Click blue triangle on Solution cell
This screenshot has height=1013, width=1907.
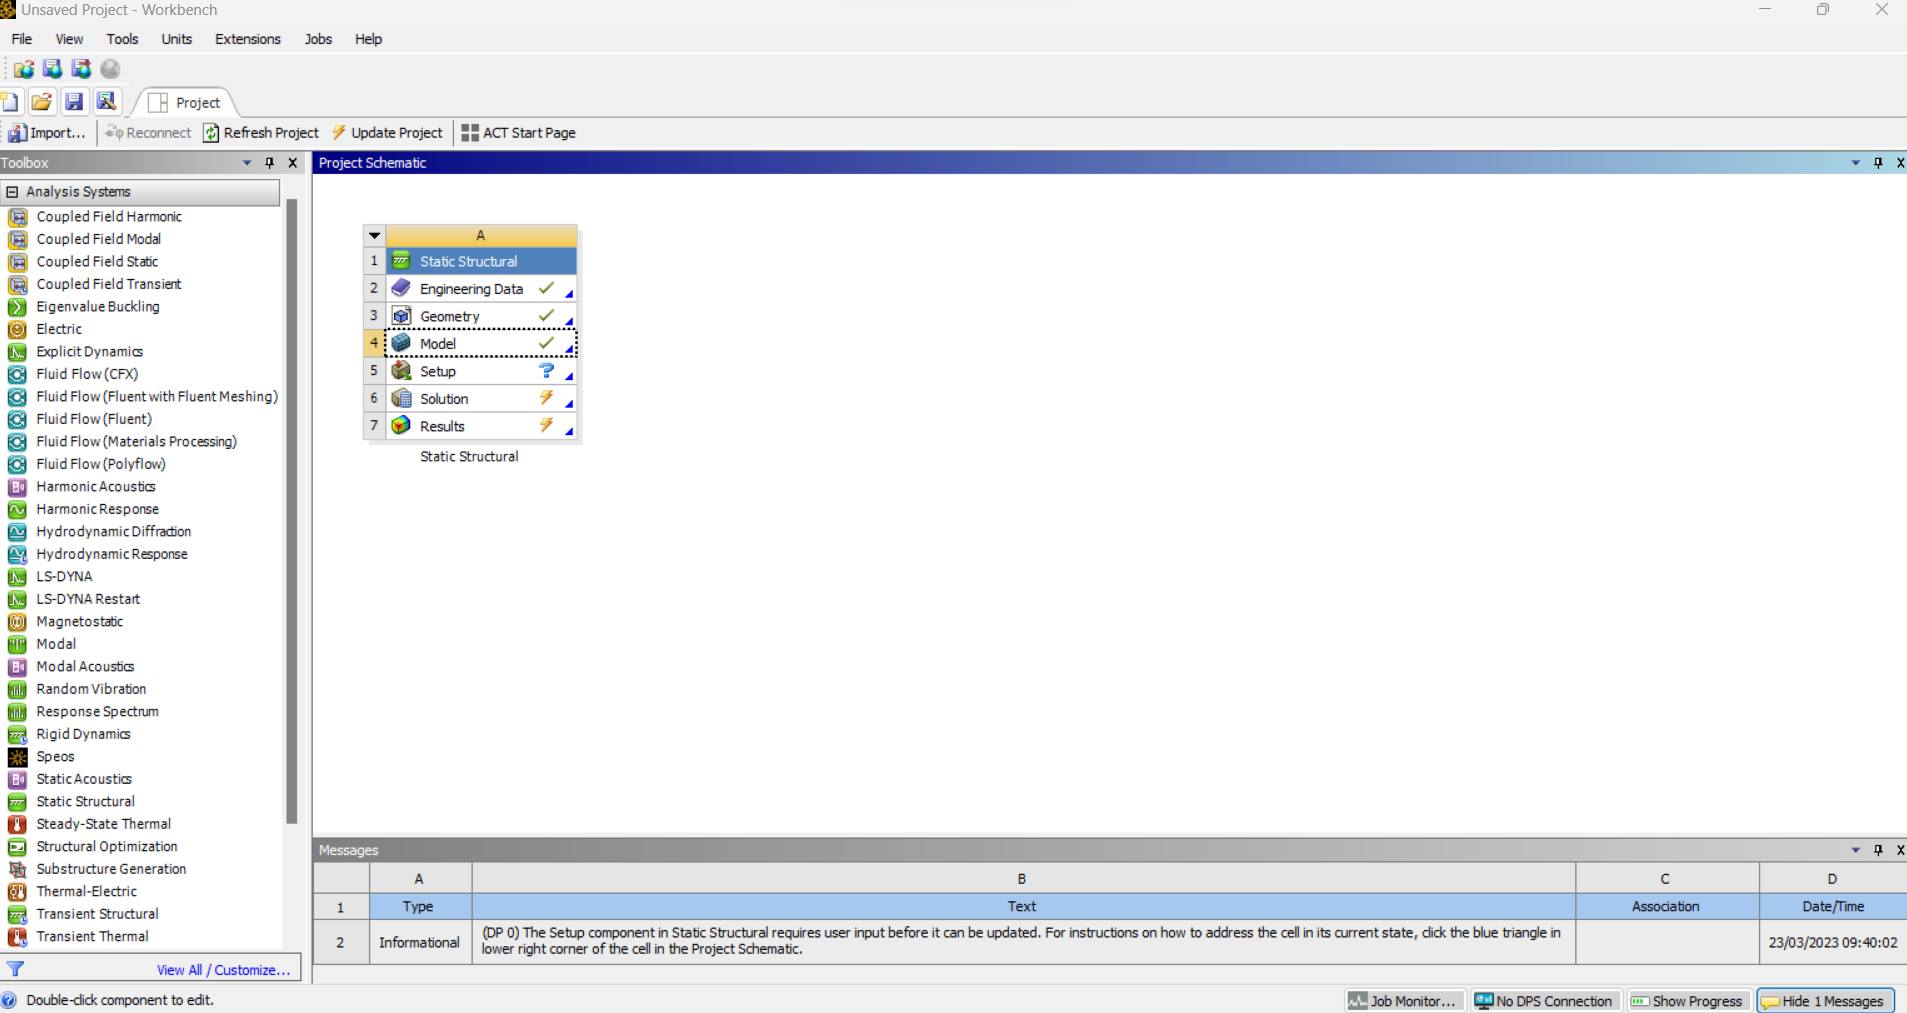point(569,404)
